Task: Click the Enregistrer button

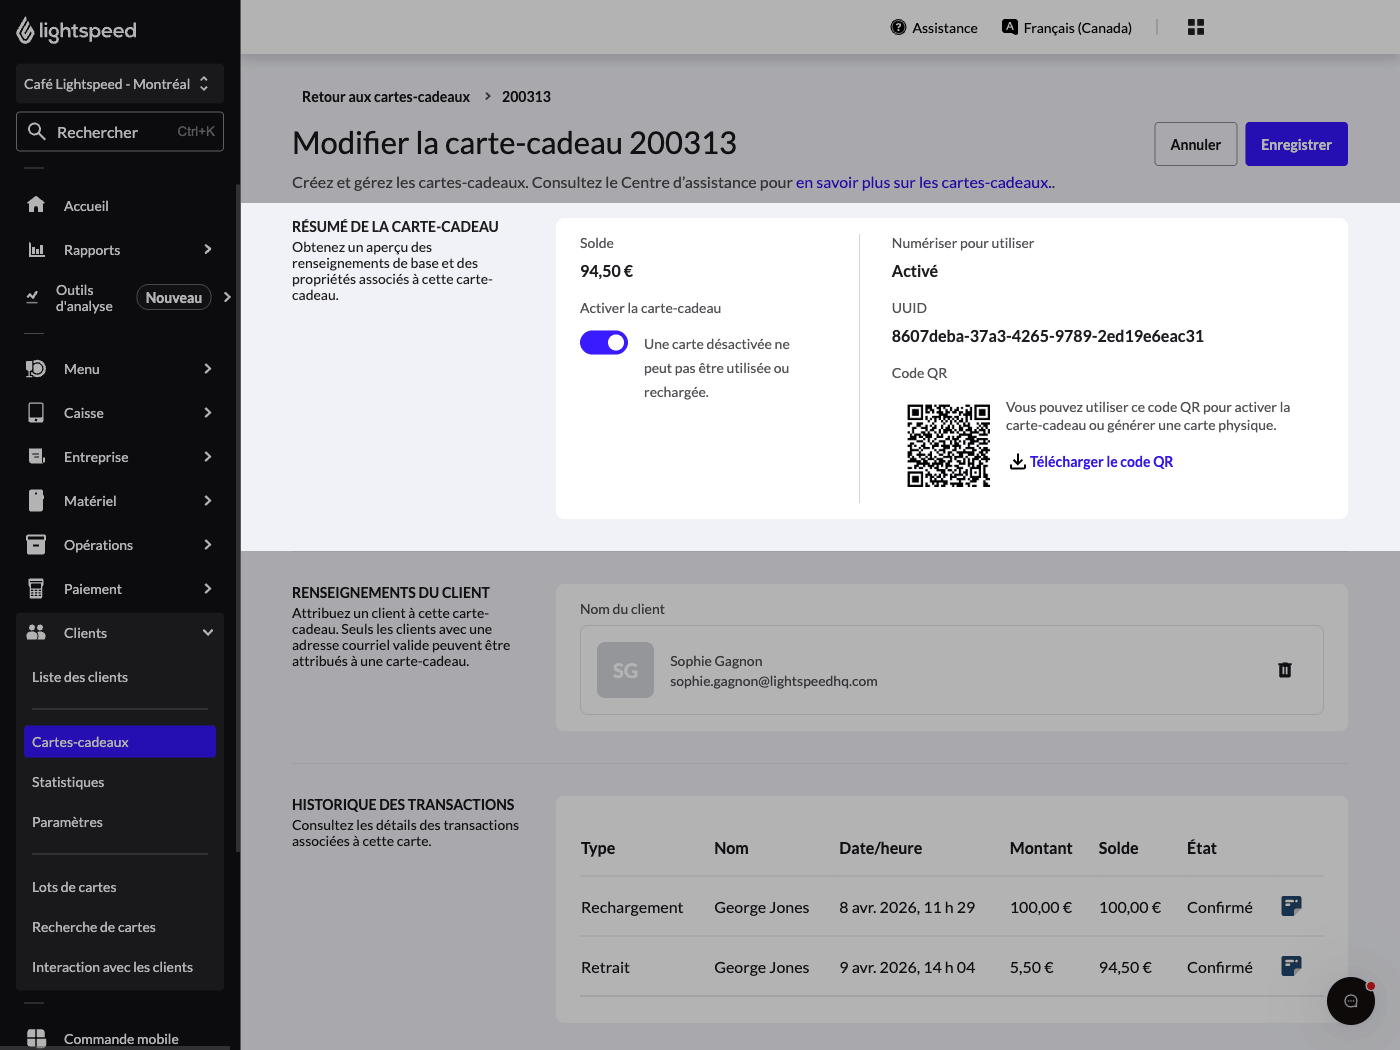Action: pos(1296,144)
